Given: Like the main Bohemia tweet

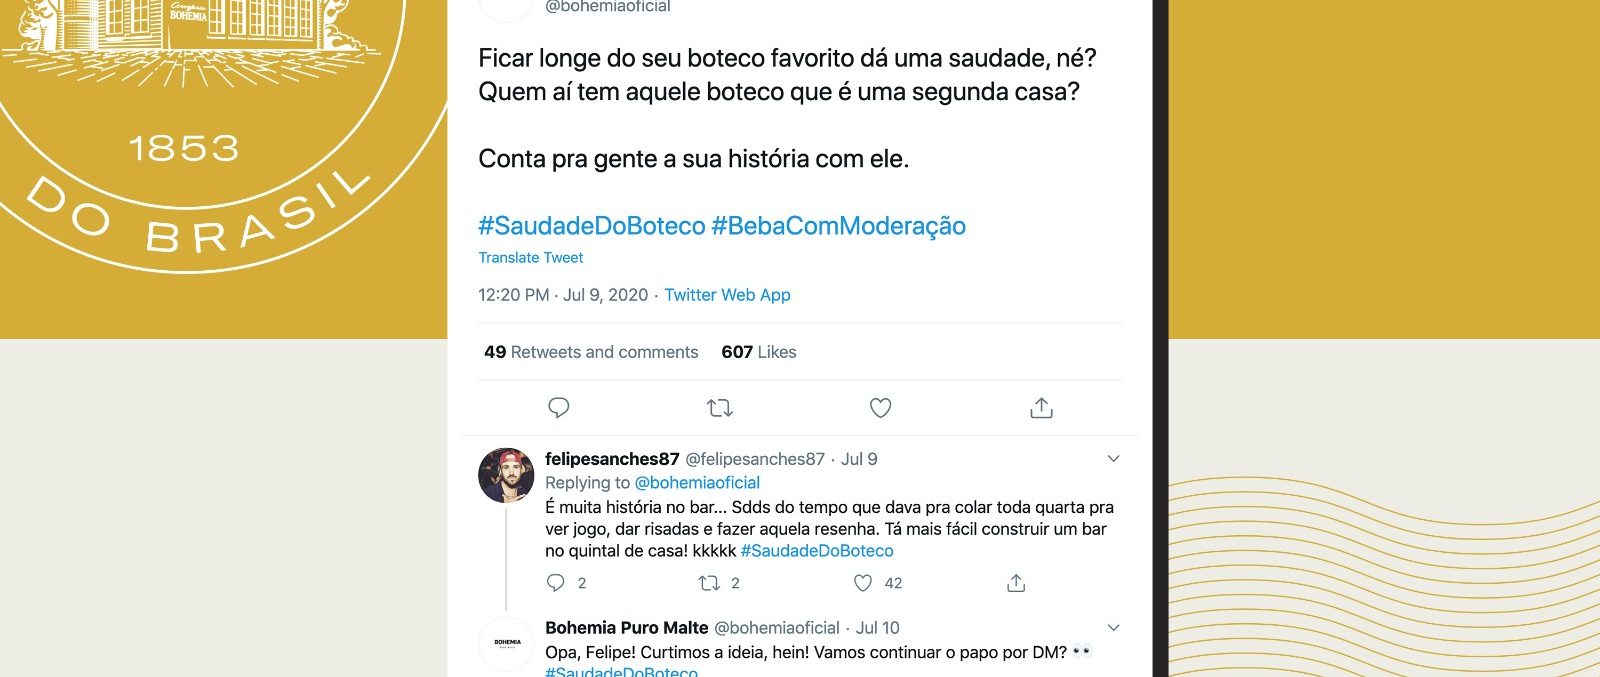Looking at the screenshot, I should pyautogui.click(x=880, y=408).
